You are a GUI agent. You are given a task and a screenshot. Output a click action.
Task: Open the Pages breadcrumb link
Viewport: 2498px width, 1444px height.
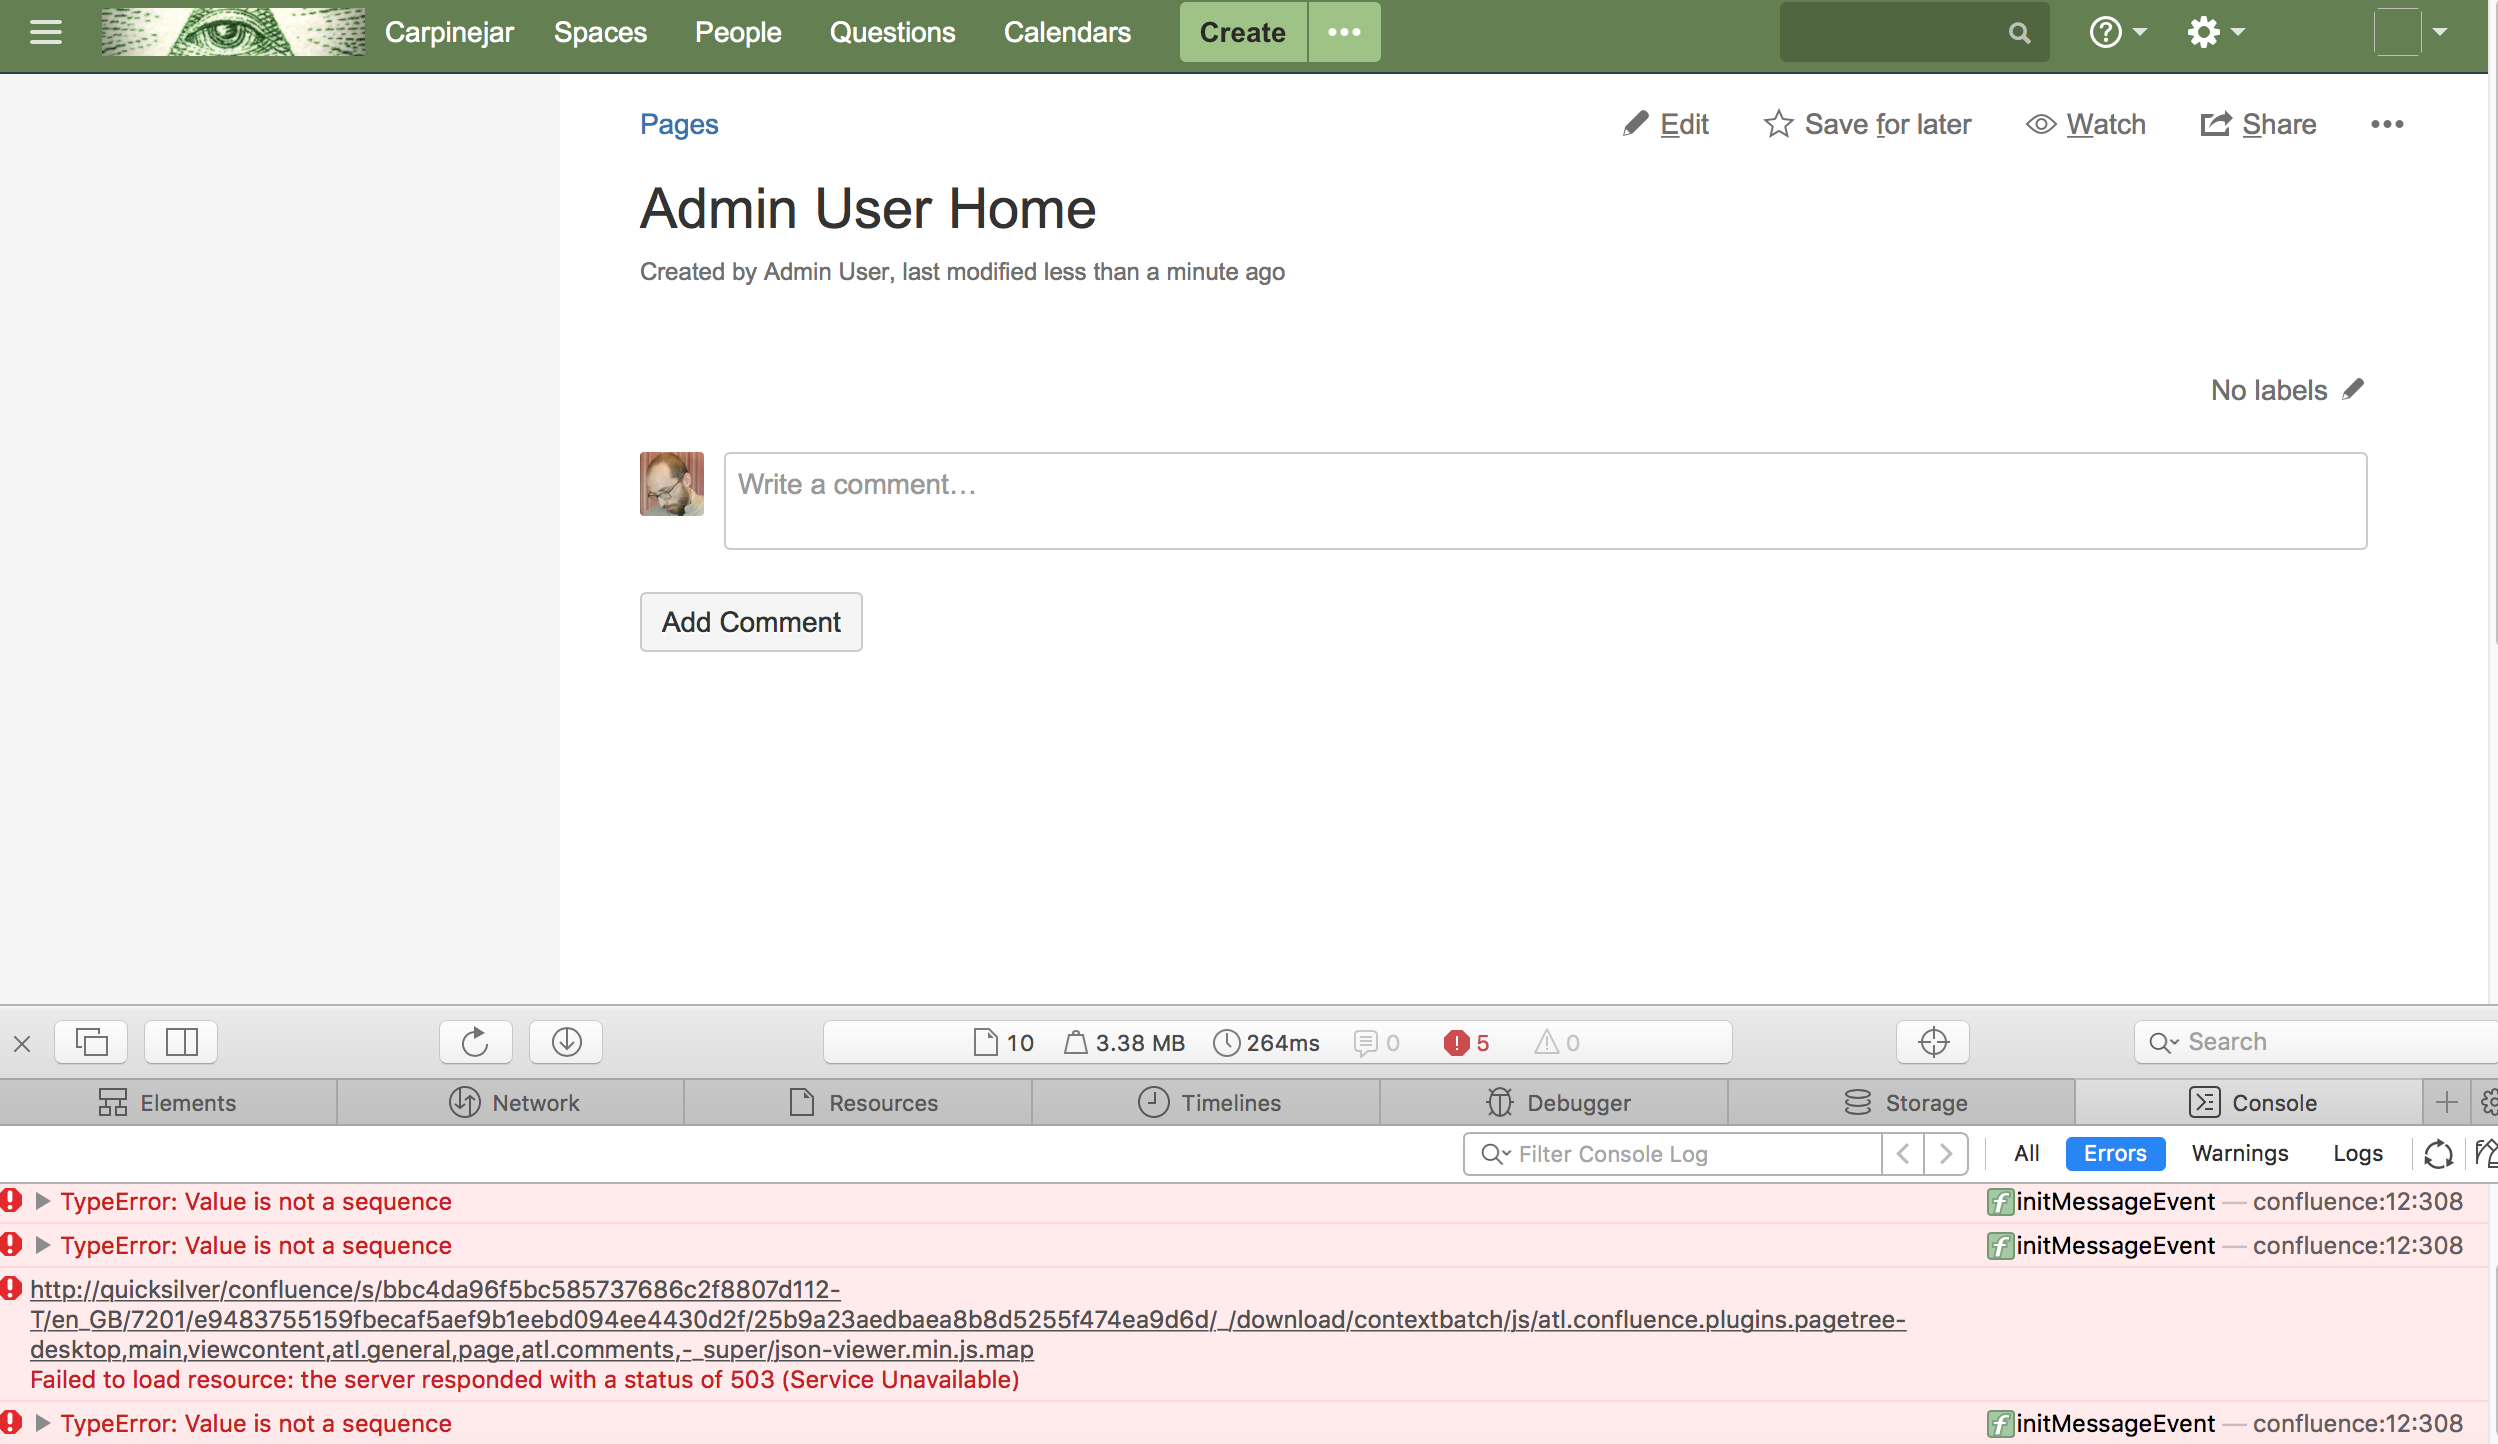point(679,124)
